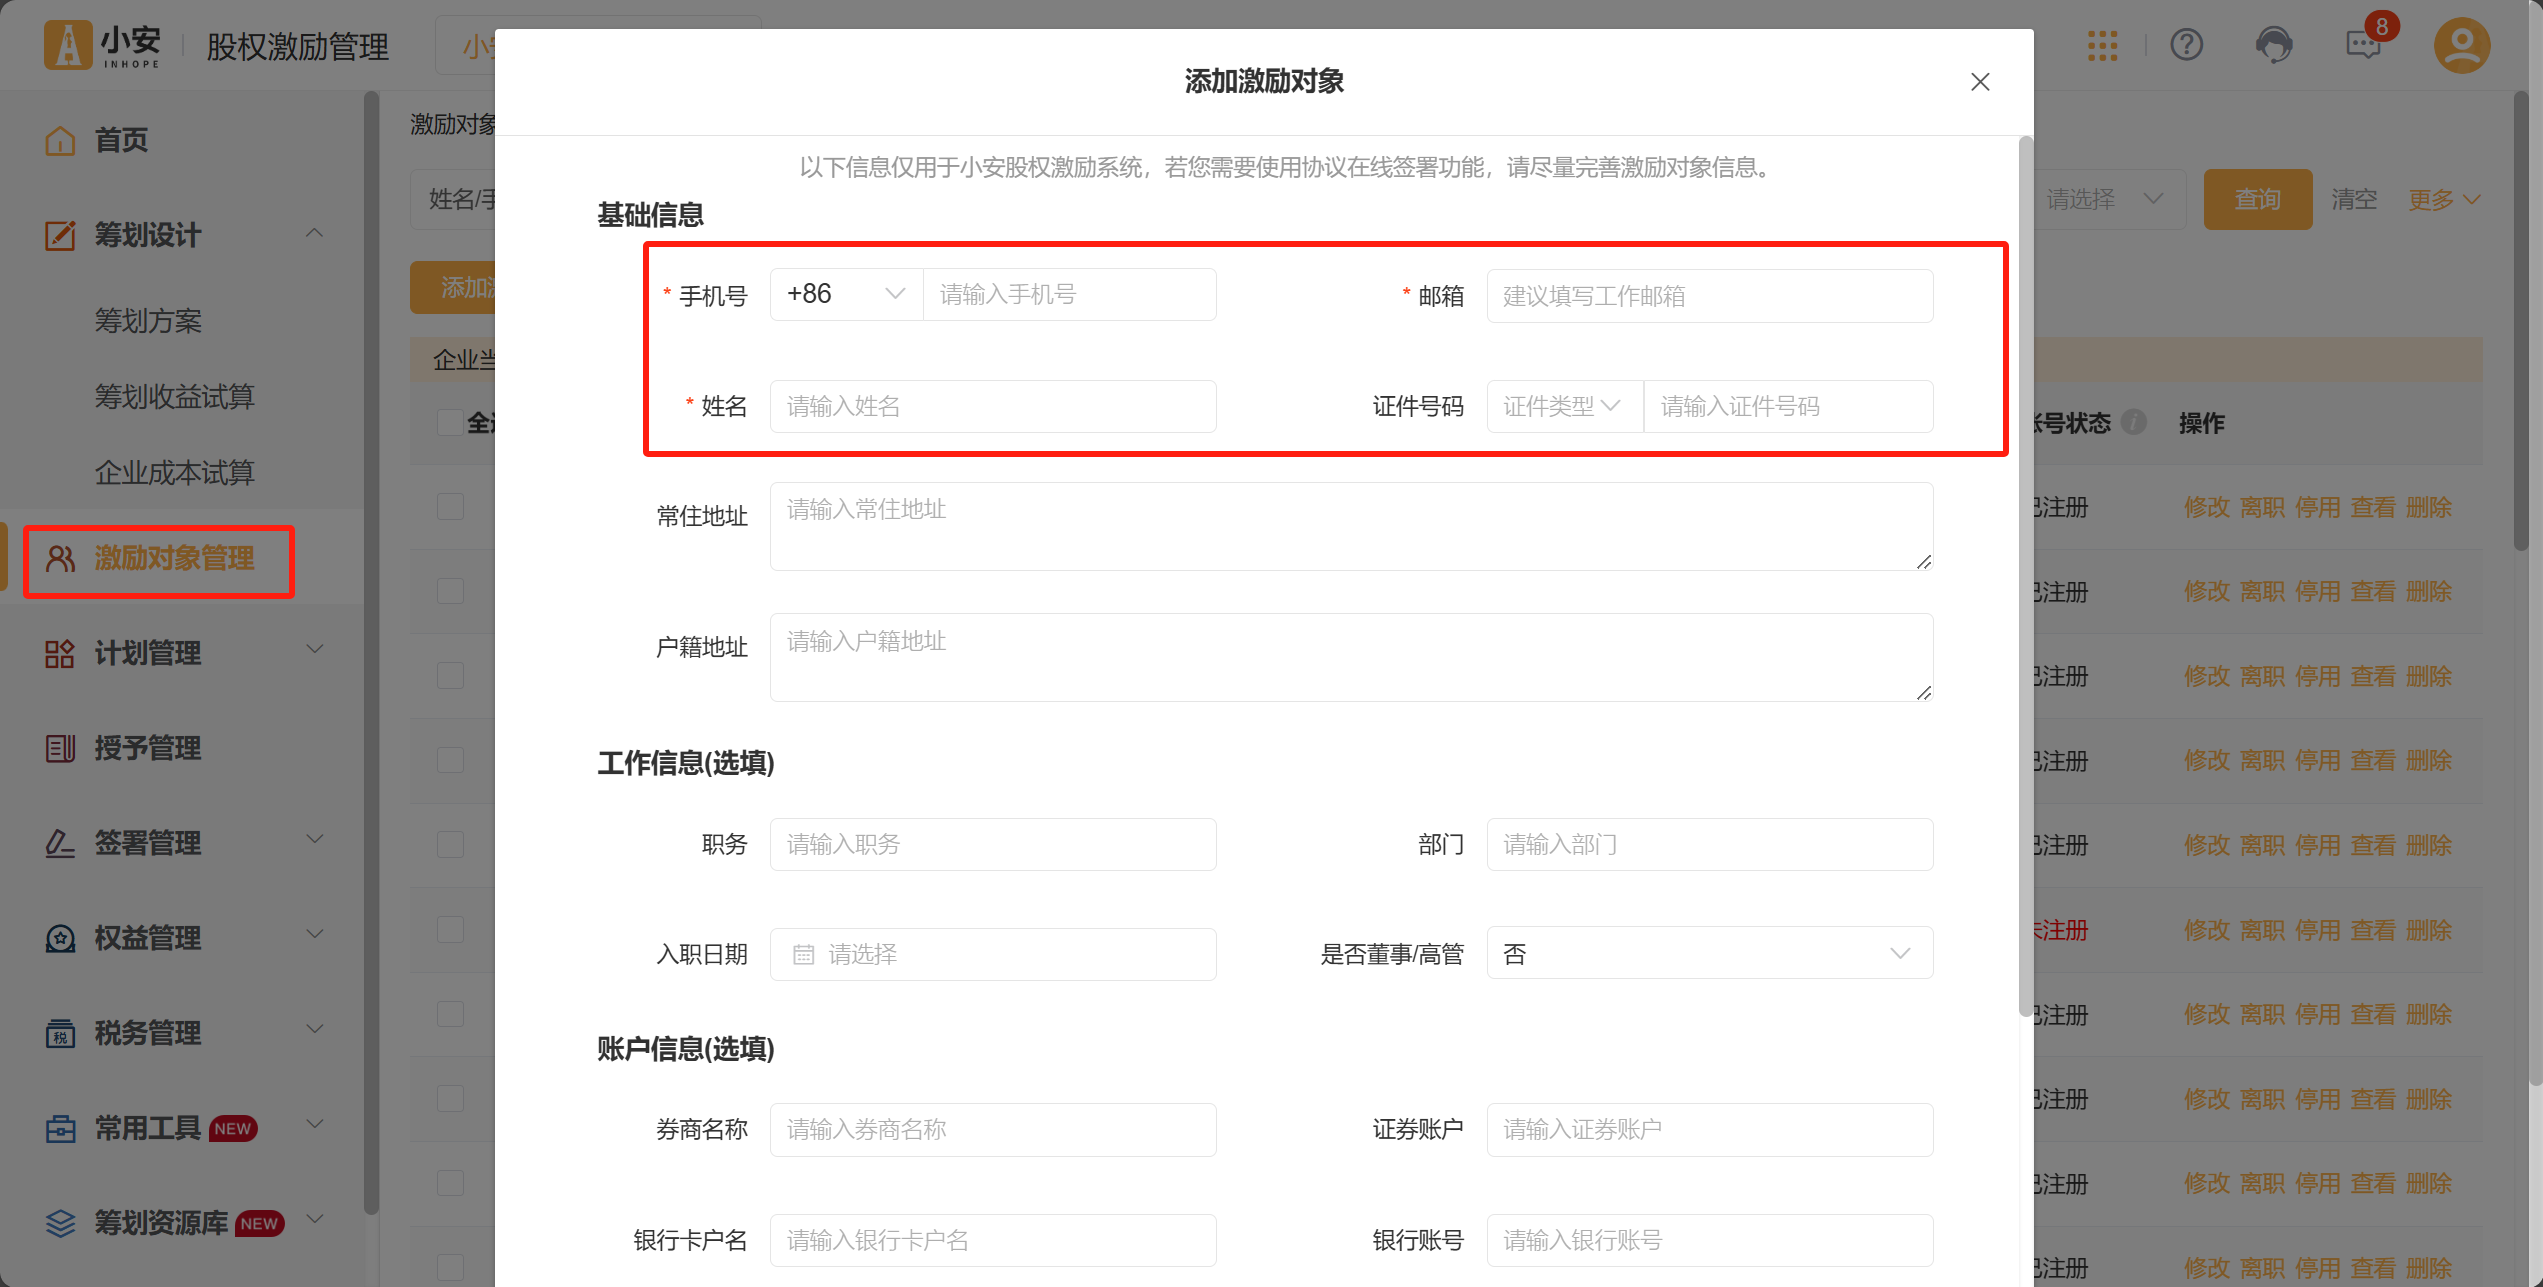
Task: Click the layers icon beside 筹划资源库
Action: tap(60, 1222)
